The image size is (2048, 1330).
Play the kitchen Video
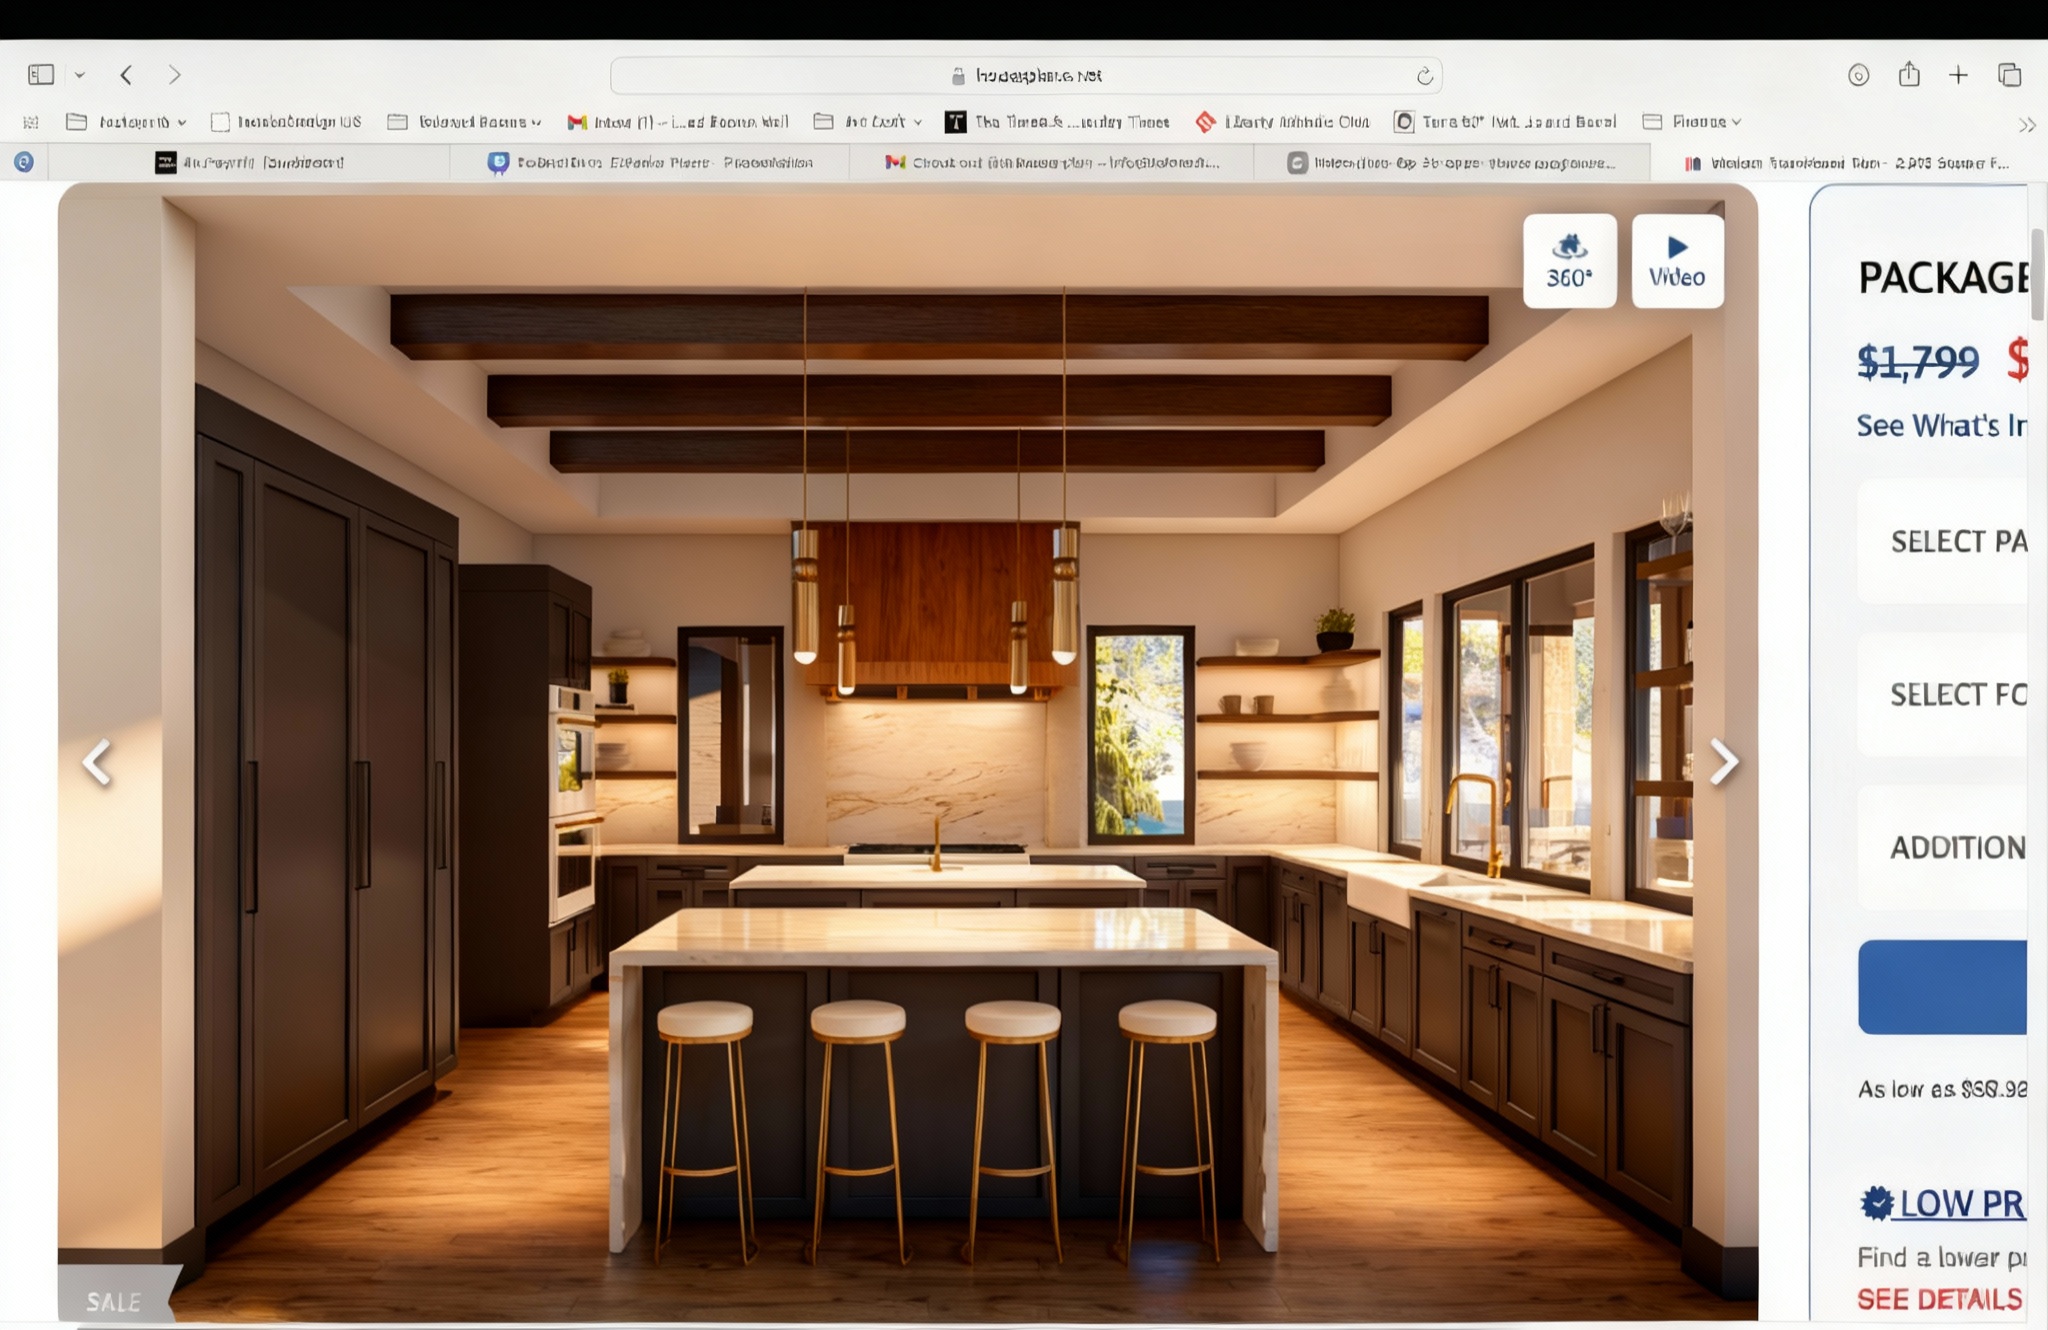(x=1677, y=261)
